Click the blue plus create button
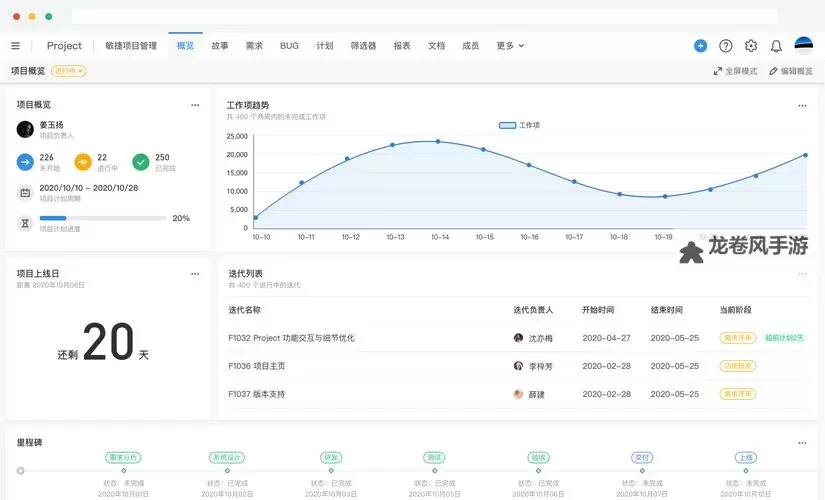825x500 pixels. click(700, 46)
